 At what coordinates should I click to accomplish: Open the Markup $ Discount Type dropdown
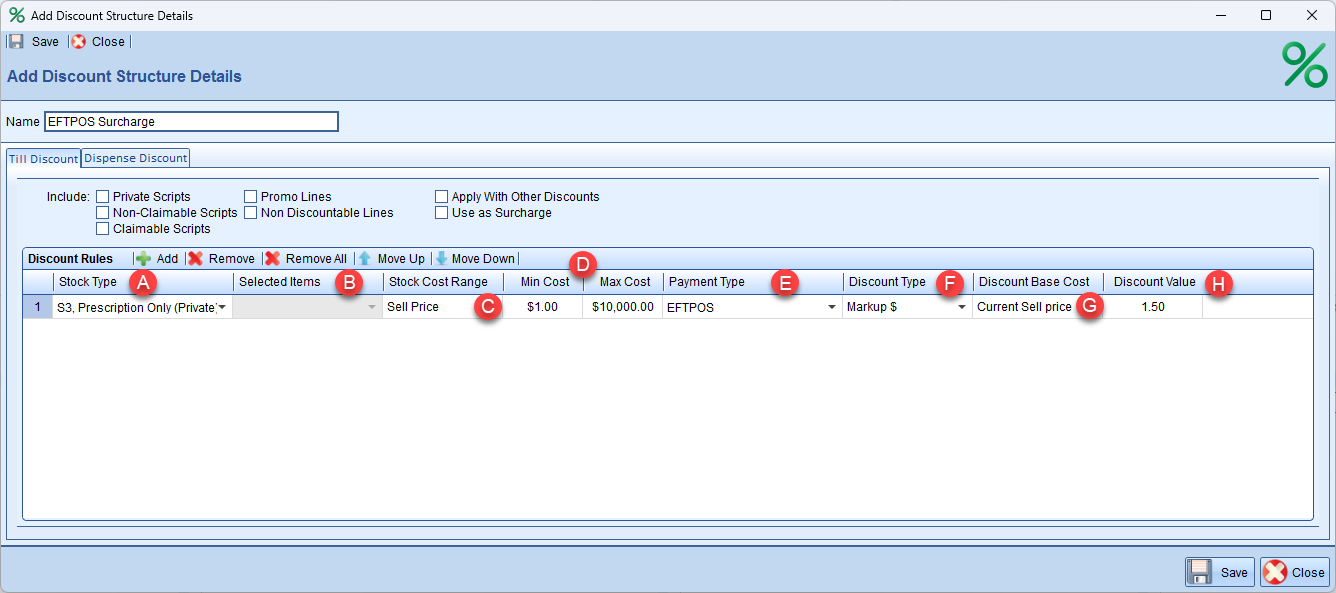pos(962,308)
